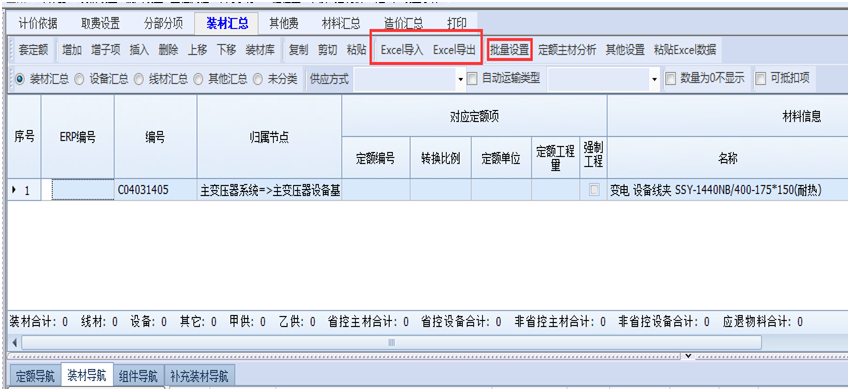Click the 定额编号 cell in row 1
This screenshot has height=391, width=850.
pos(376,190)
